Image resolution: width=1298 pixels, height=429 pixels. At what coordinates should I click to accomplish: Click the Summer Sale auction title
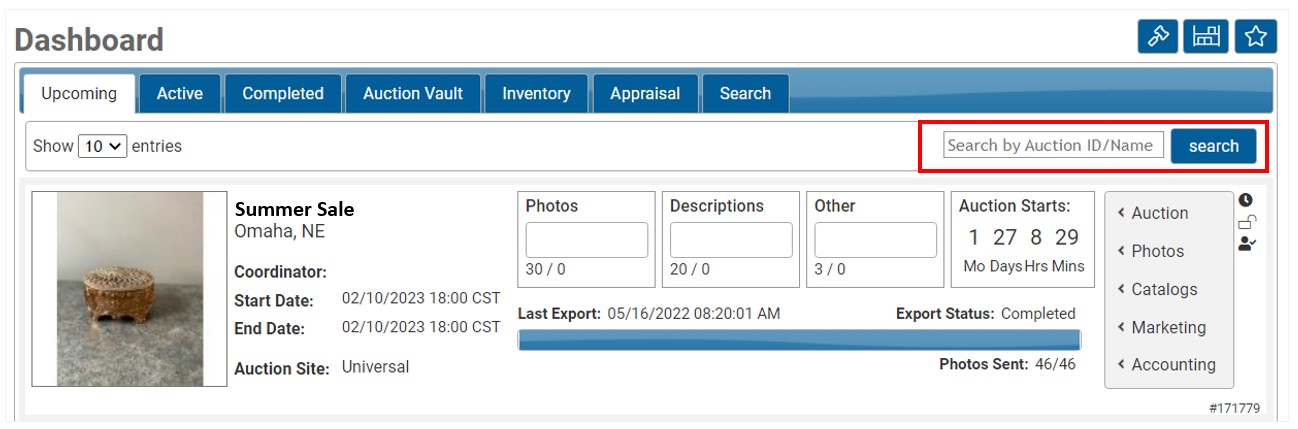point(294,209)
